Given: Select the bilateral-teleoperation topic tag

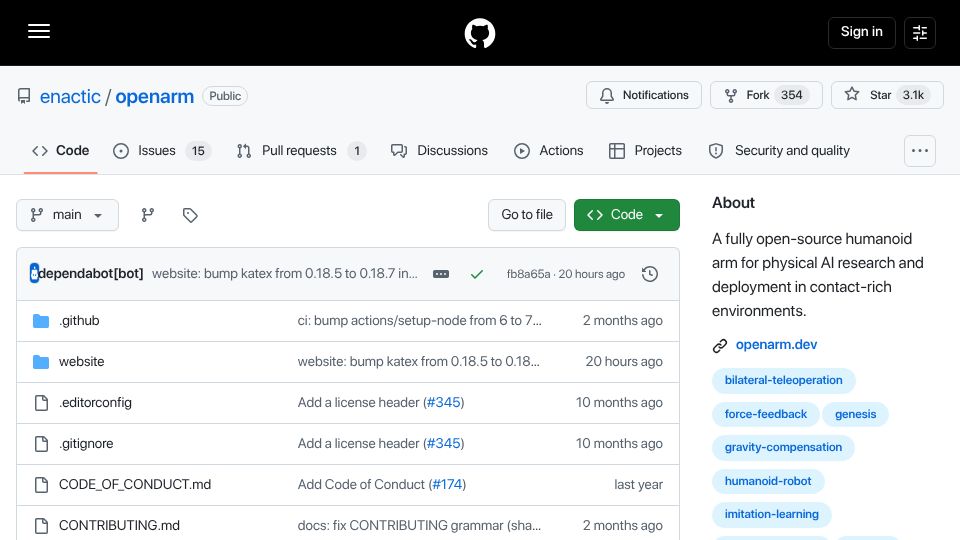Looking at the screenshot, I should coord(783,380).
